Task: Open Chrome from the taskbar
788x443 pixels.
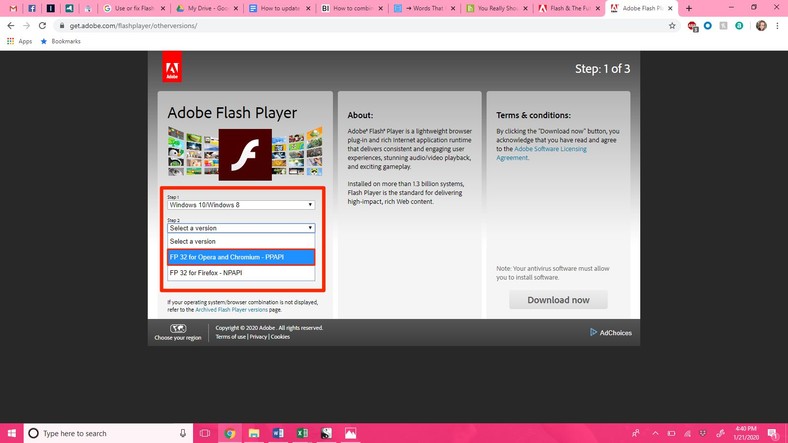Action: pos(230,433)
